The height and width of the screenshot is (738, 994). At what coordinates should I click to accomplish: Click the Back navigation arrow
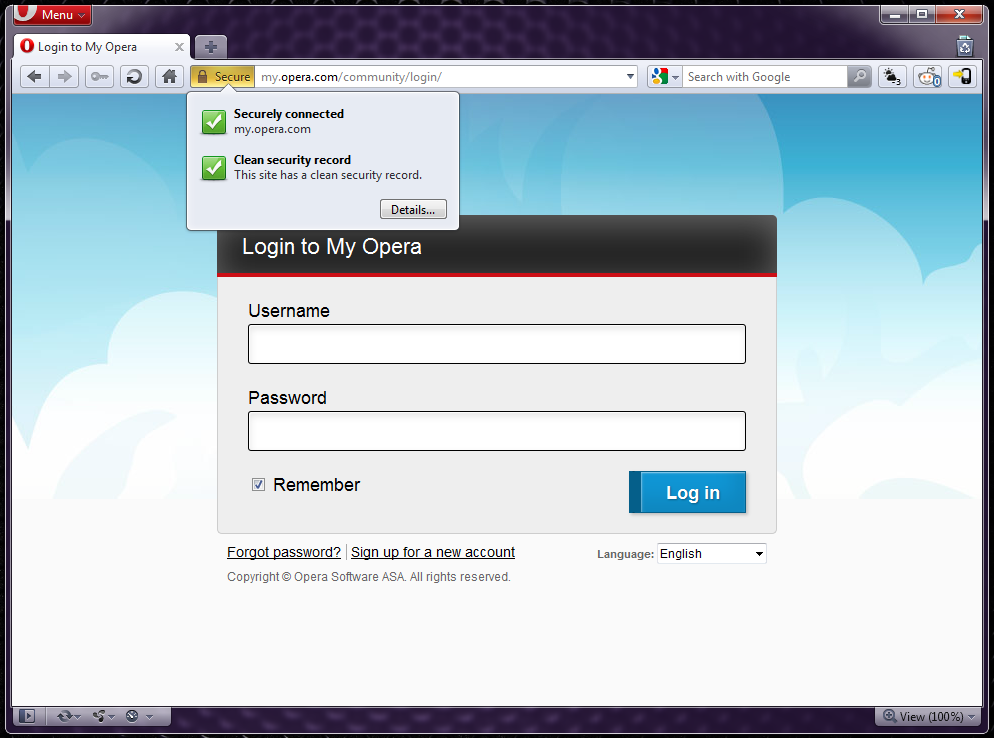click(35, 77)
